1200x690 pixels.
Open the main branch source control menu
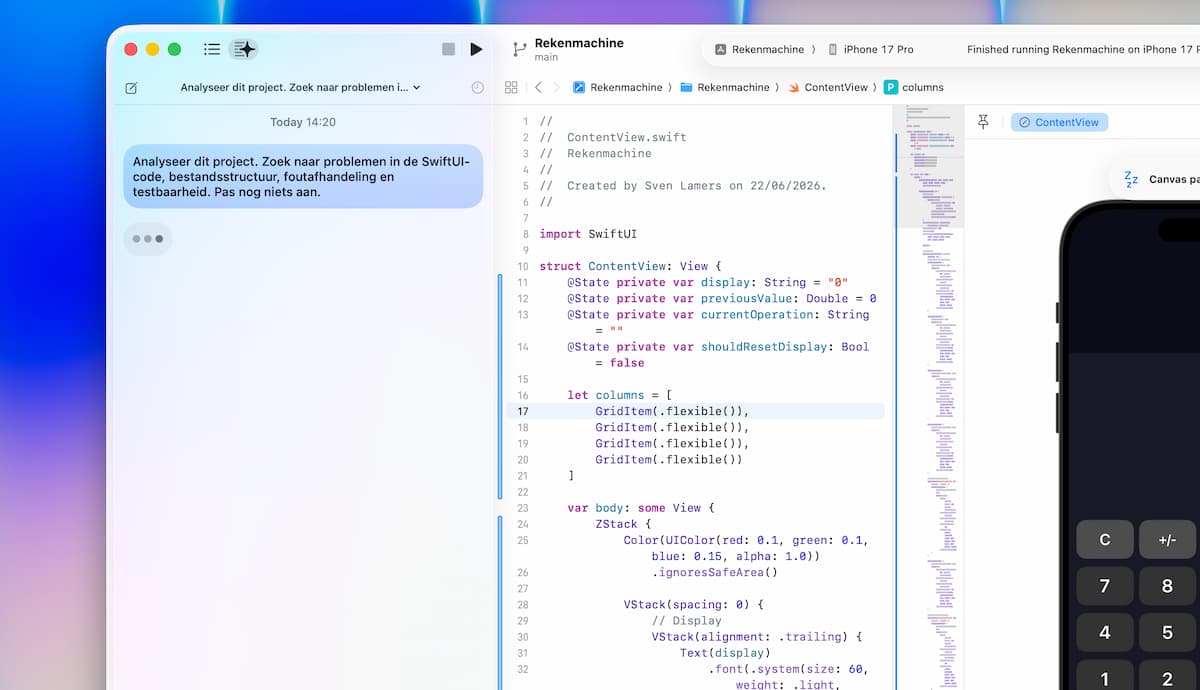[548, 58]
